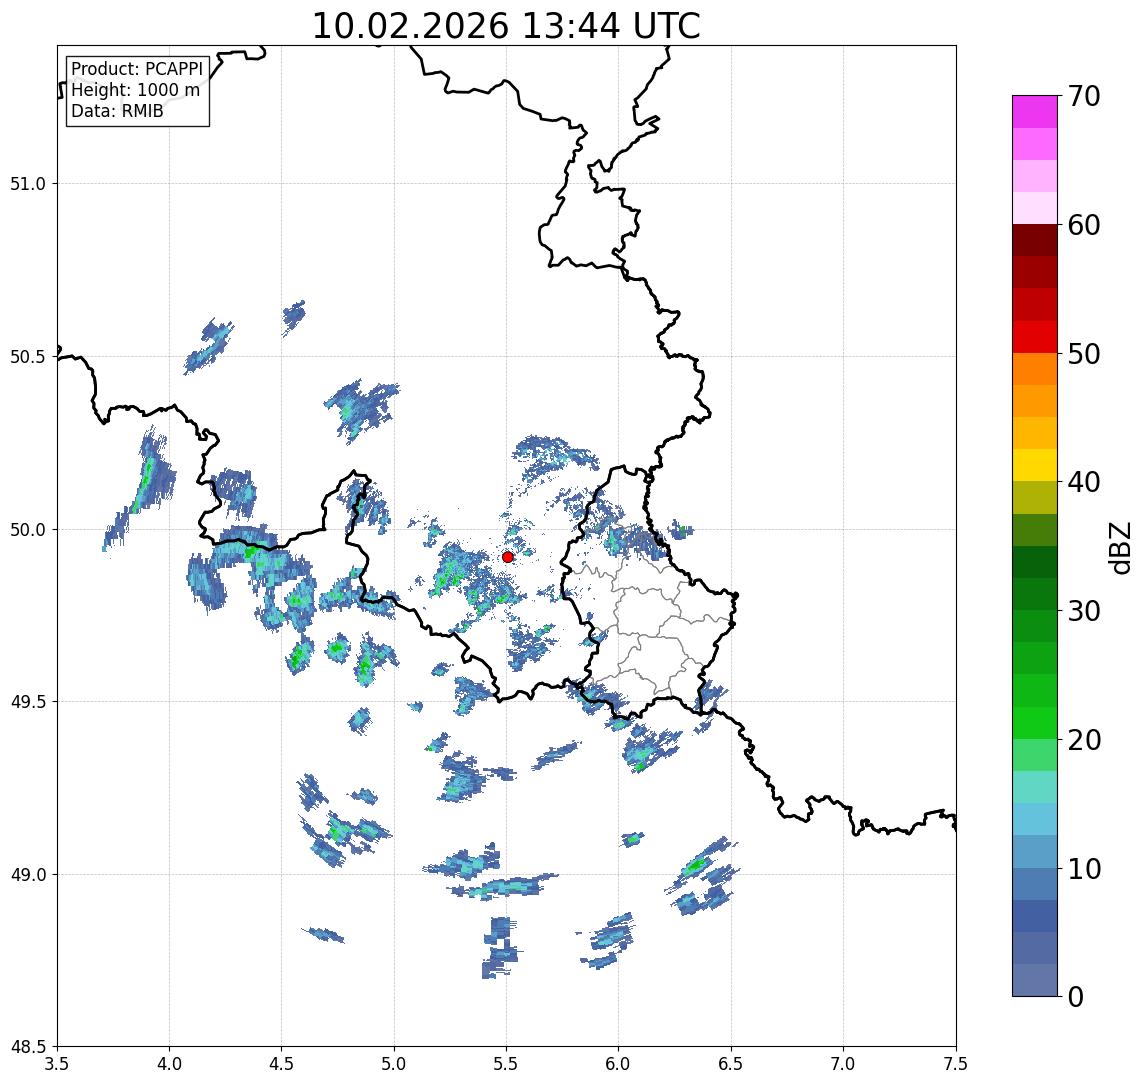The image size is (1145, 1084).
Task: Click the longitude axis label 7.5
Action: click(956, 1064)
